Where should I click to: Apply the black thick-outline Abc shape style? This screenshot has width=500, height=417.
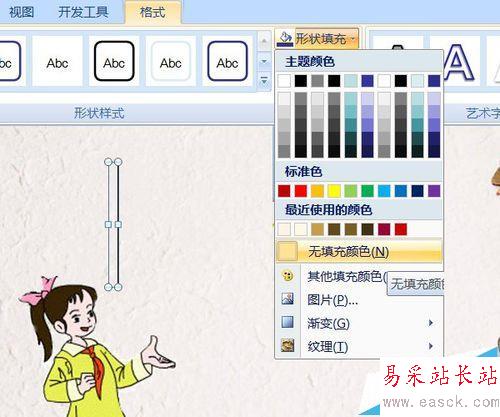(114, 61)
